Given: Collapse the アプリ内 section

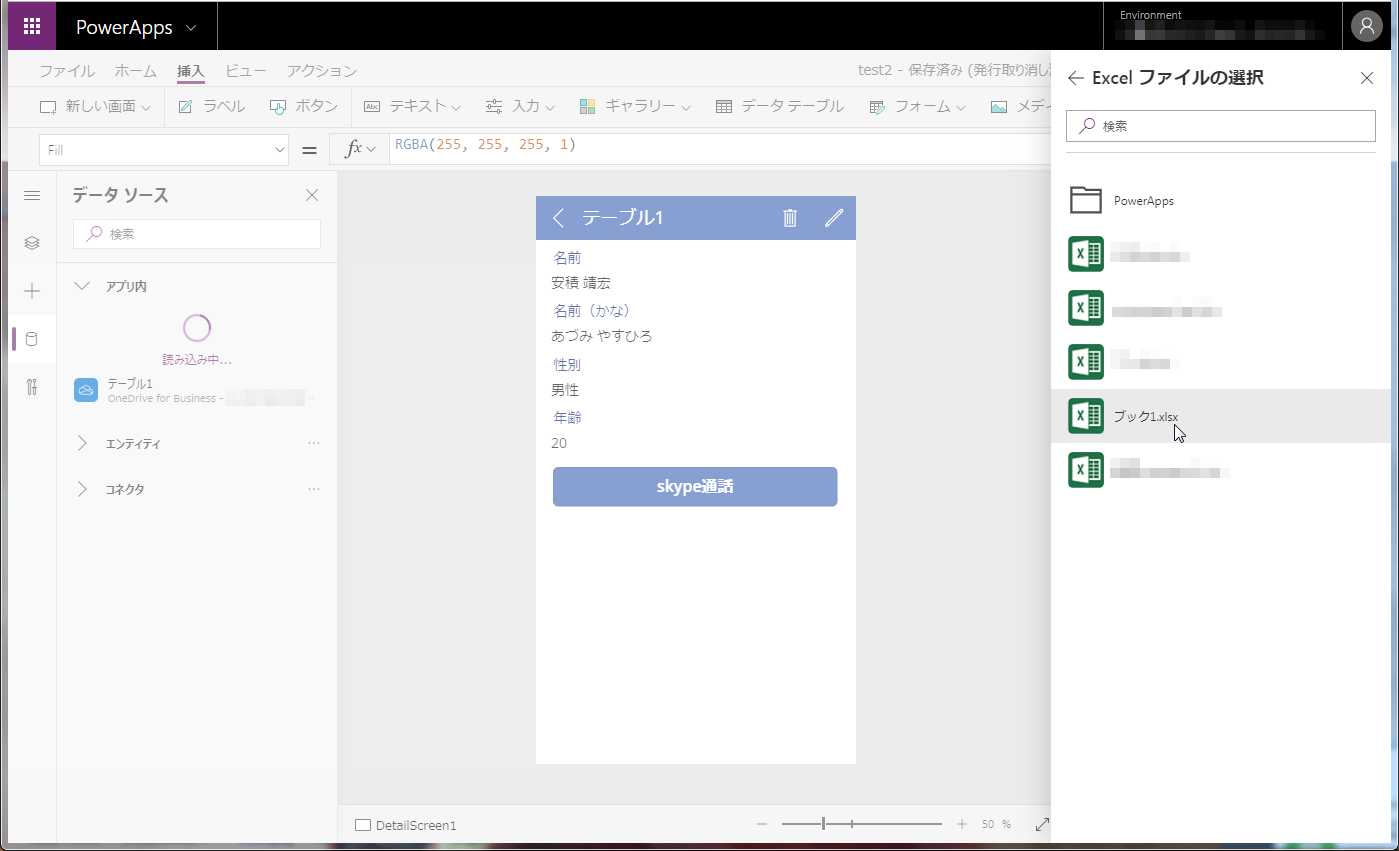Looking at the screenshot, I should [x=82, y=286].
